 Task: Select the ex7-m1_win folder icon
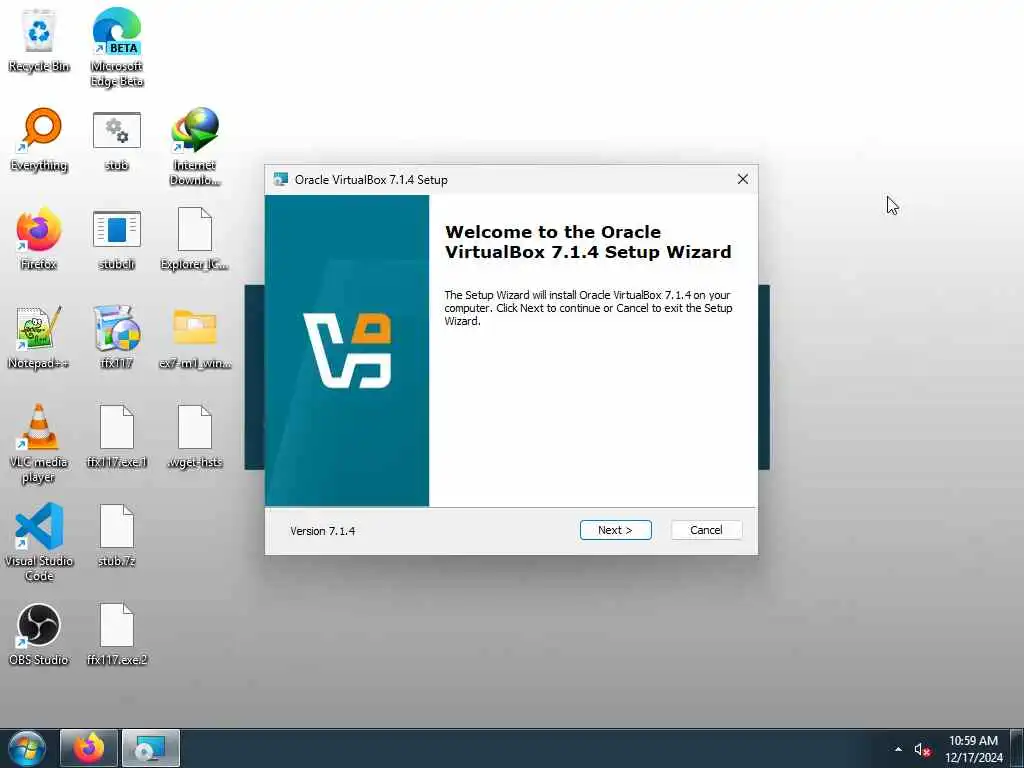pos(195,338)
